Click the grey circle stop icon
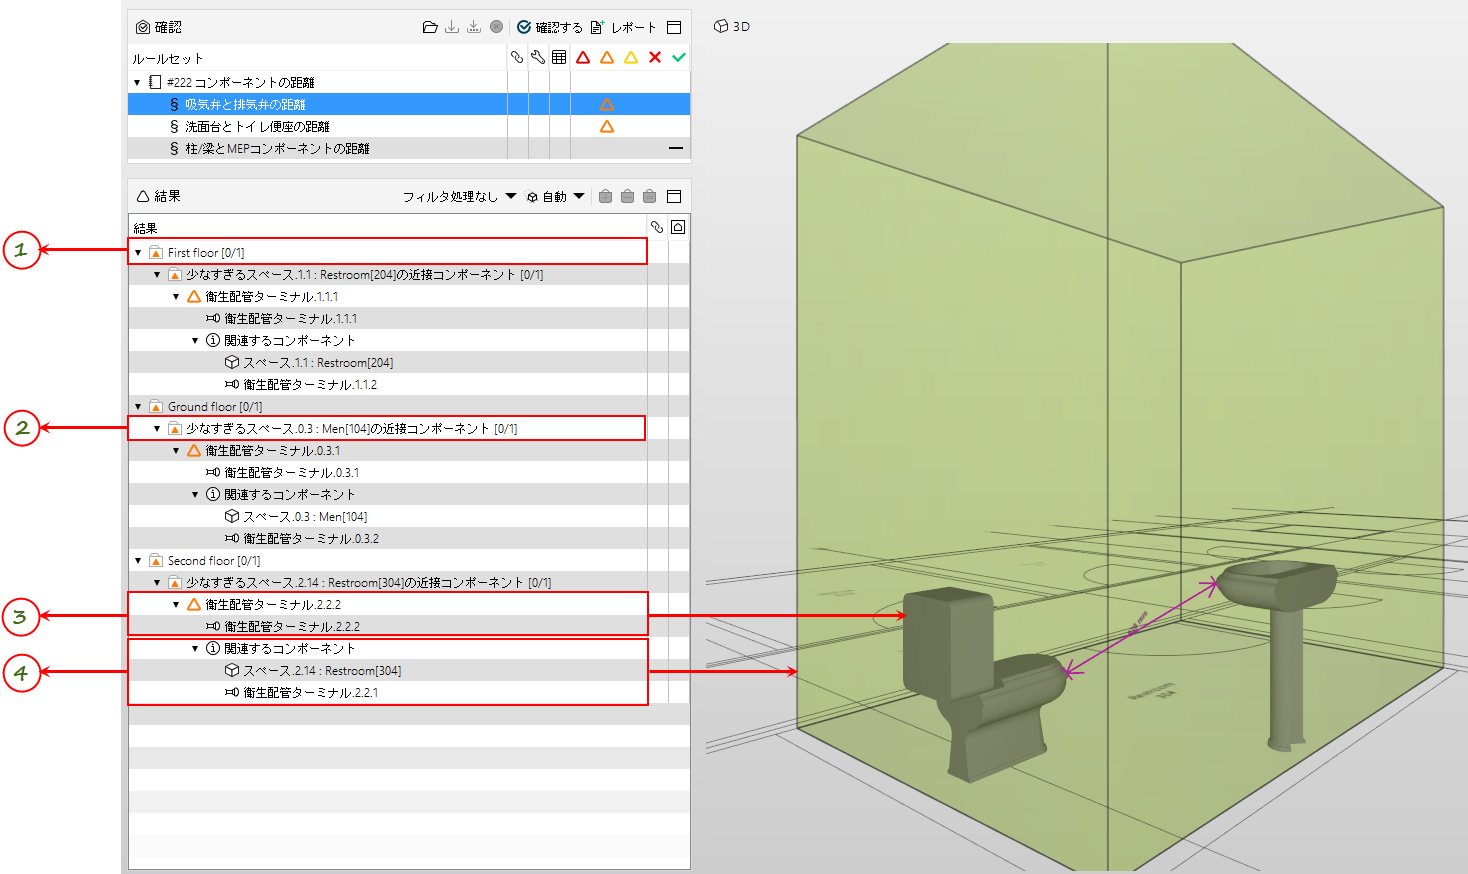The height and width of the screenshot is (874, 1468). pos(496,27)
